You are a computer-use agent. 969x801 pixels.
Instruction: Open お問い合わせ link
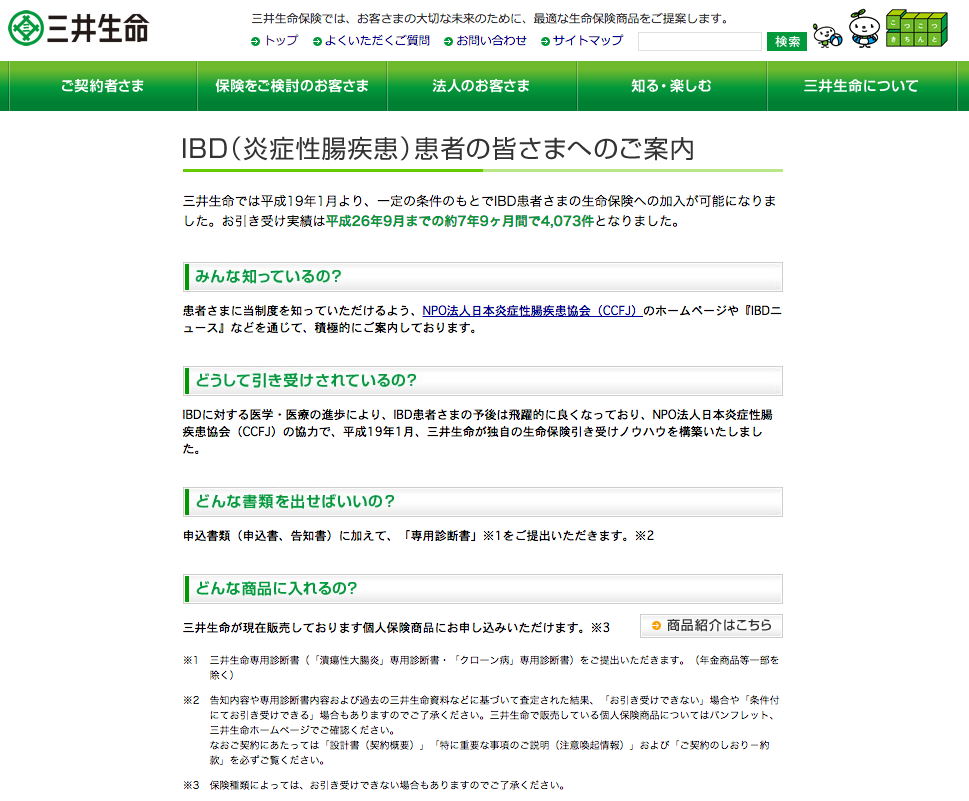pos(491,41)
